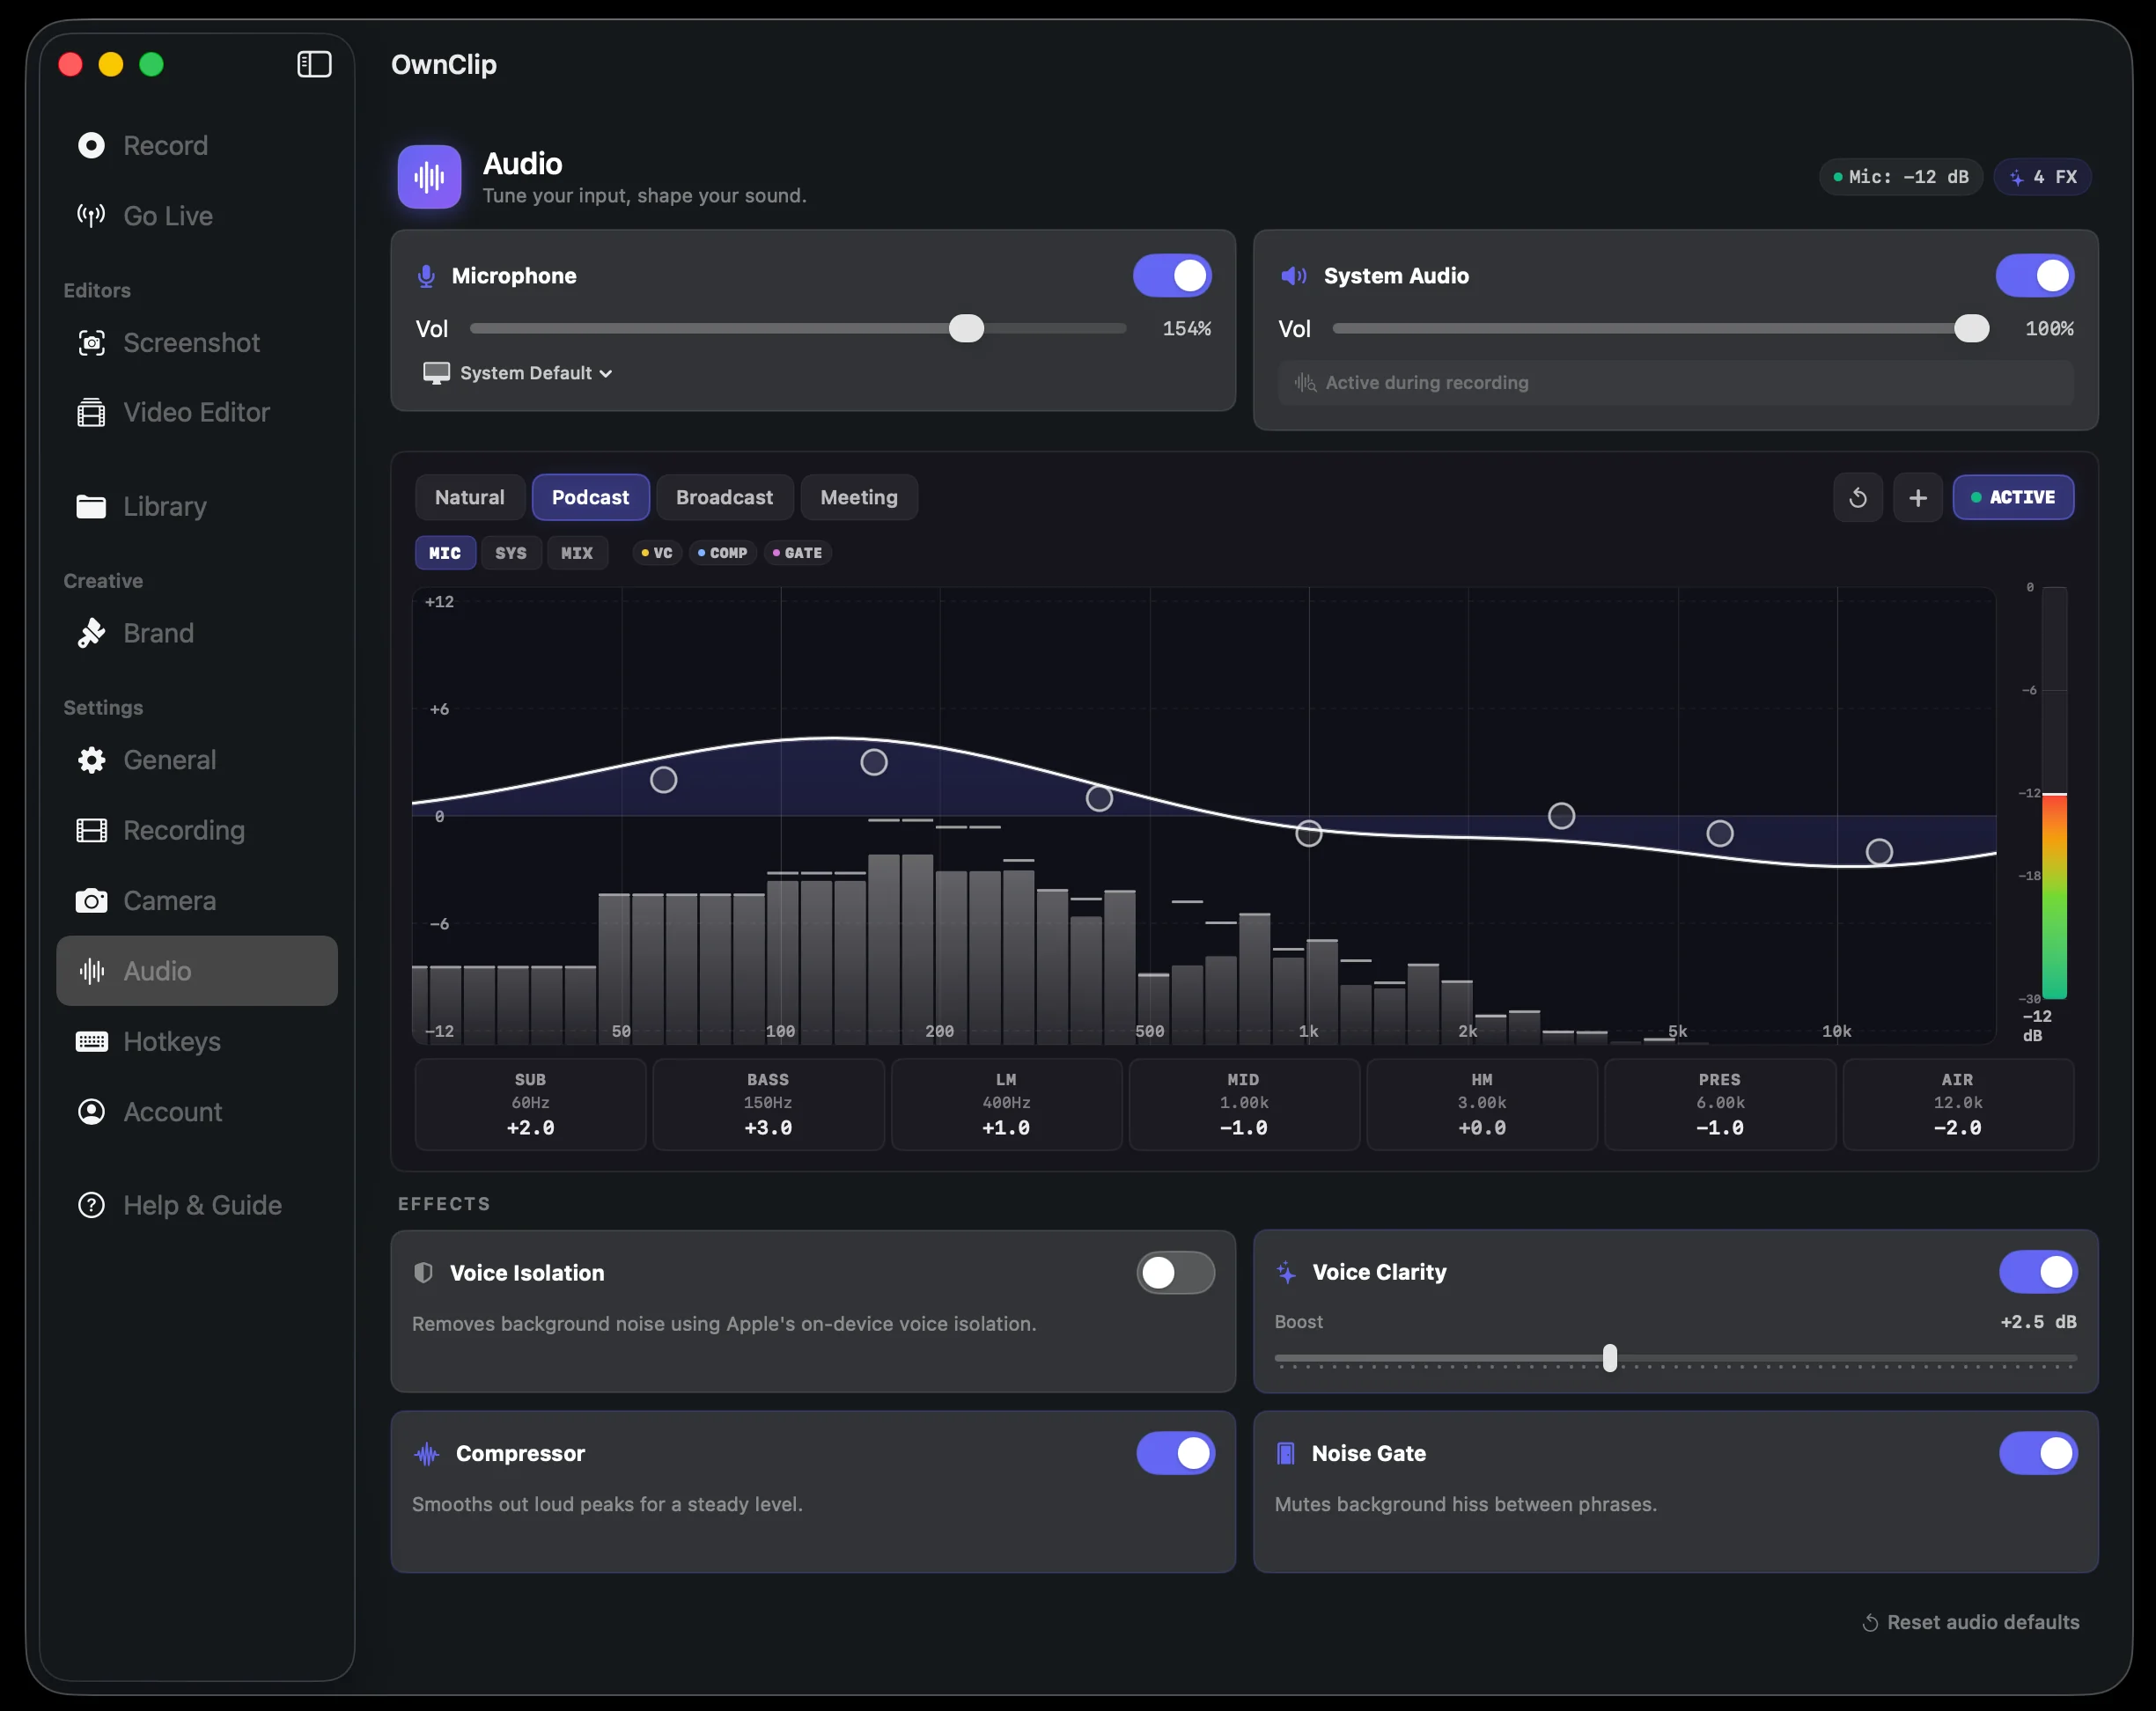Screen dimensions: 2156x1711
Task: Disable the System Audio toggle
Action: [x=2035, y=275]
